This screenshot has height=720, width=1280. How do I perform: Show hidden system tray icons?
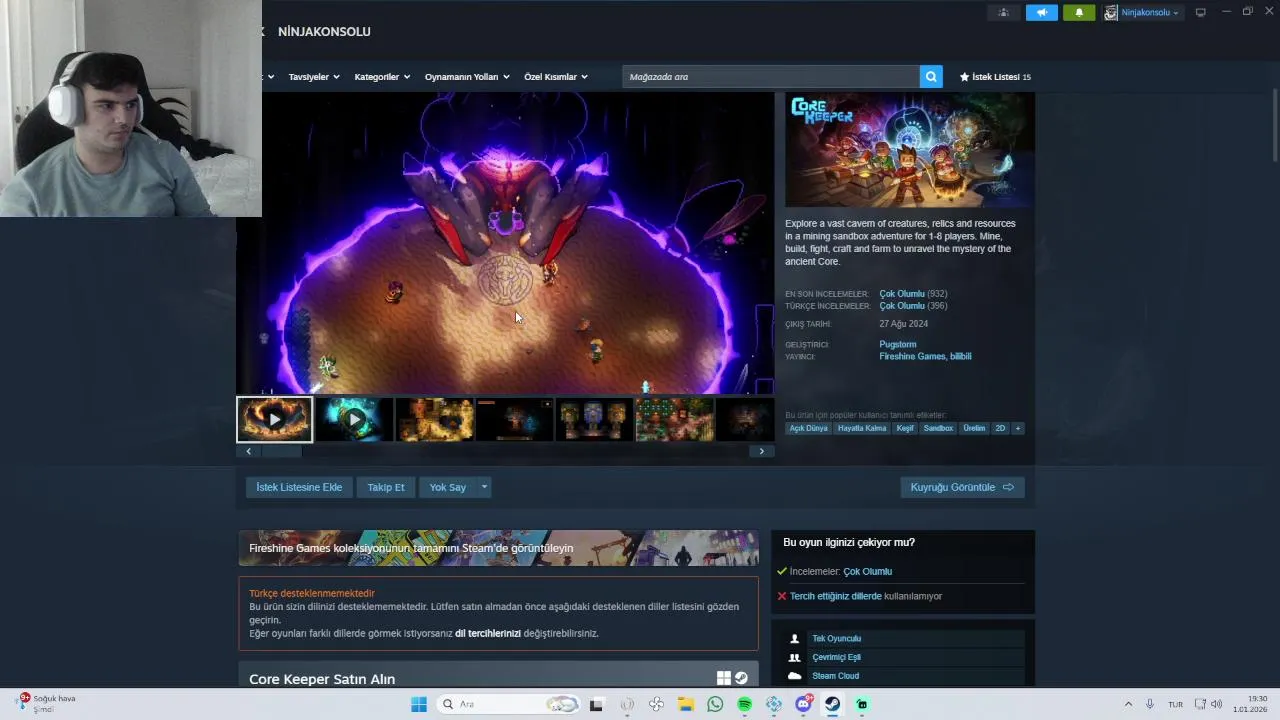coord(1128,704)
